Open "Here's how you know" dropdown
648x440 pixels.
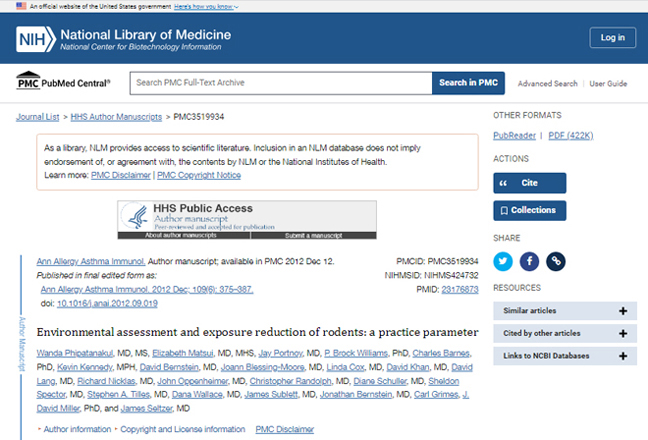coord(206,7)
